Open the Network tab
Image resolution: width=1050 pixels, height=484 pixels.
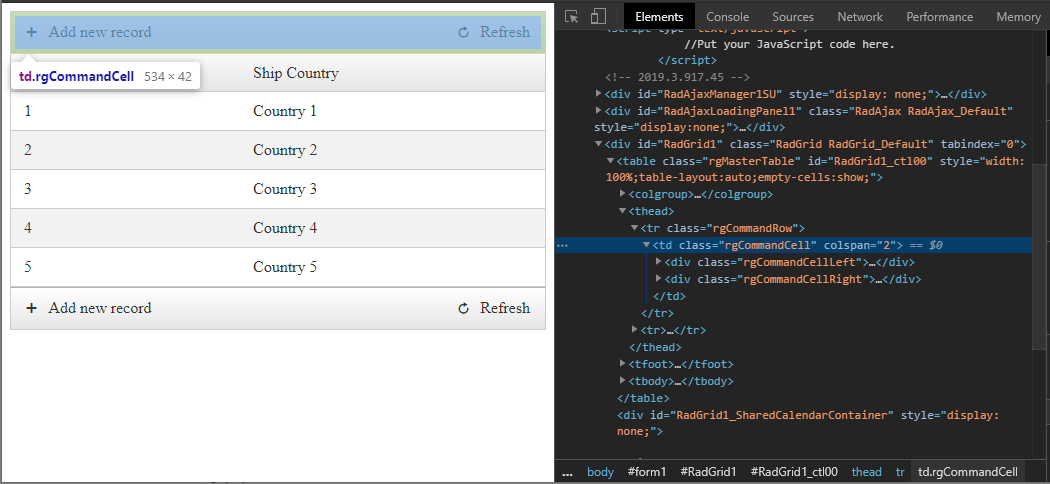tap(859, 16)
